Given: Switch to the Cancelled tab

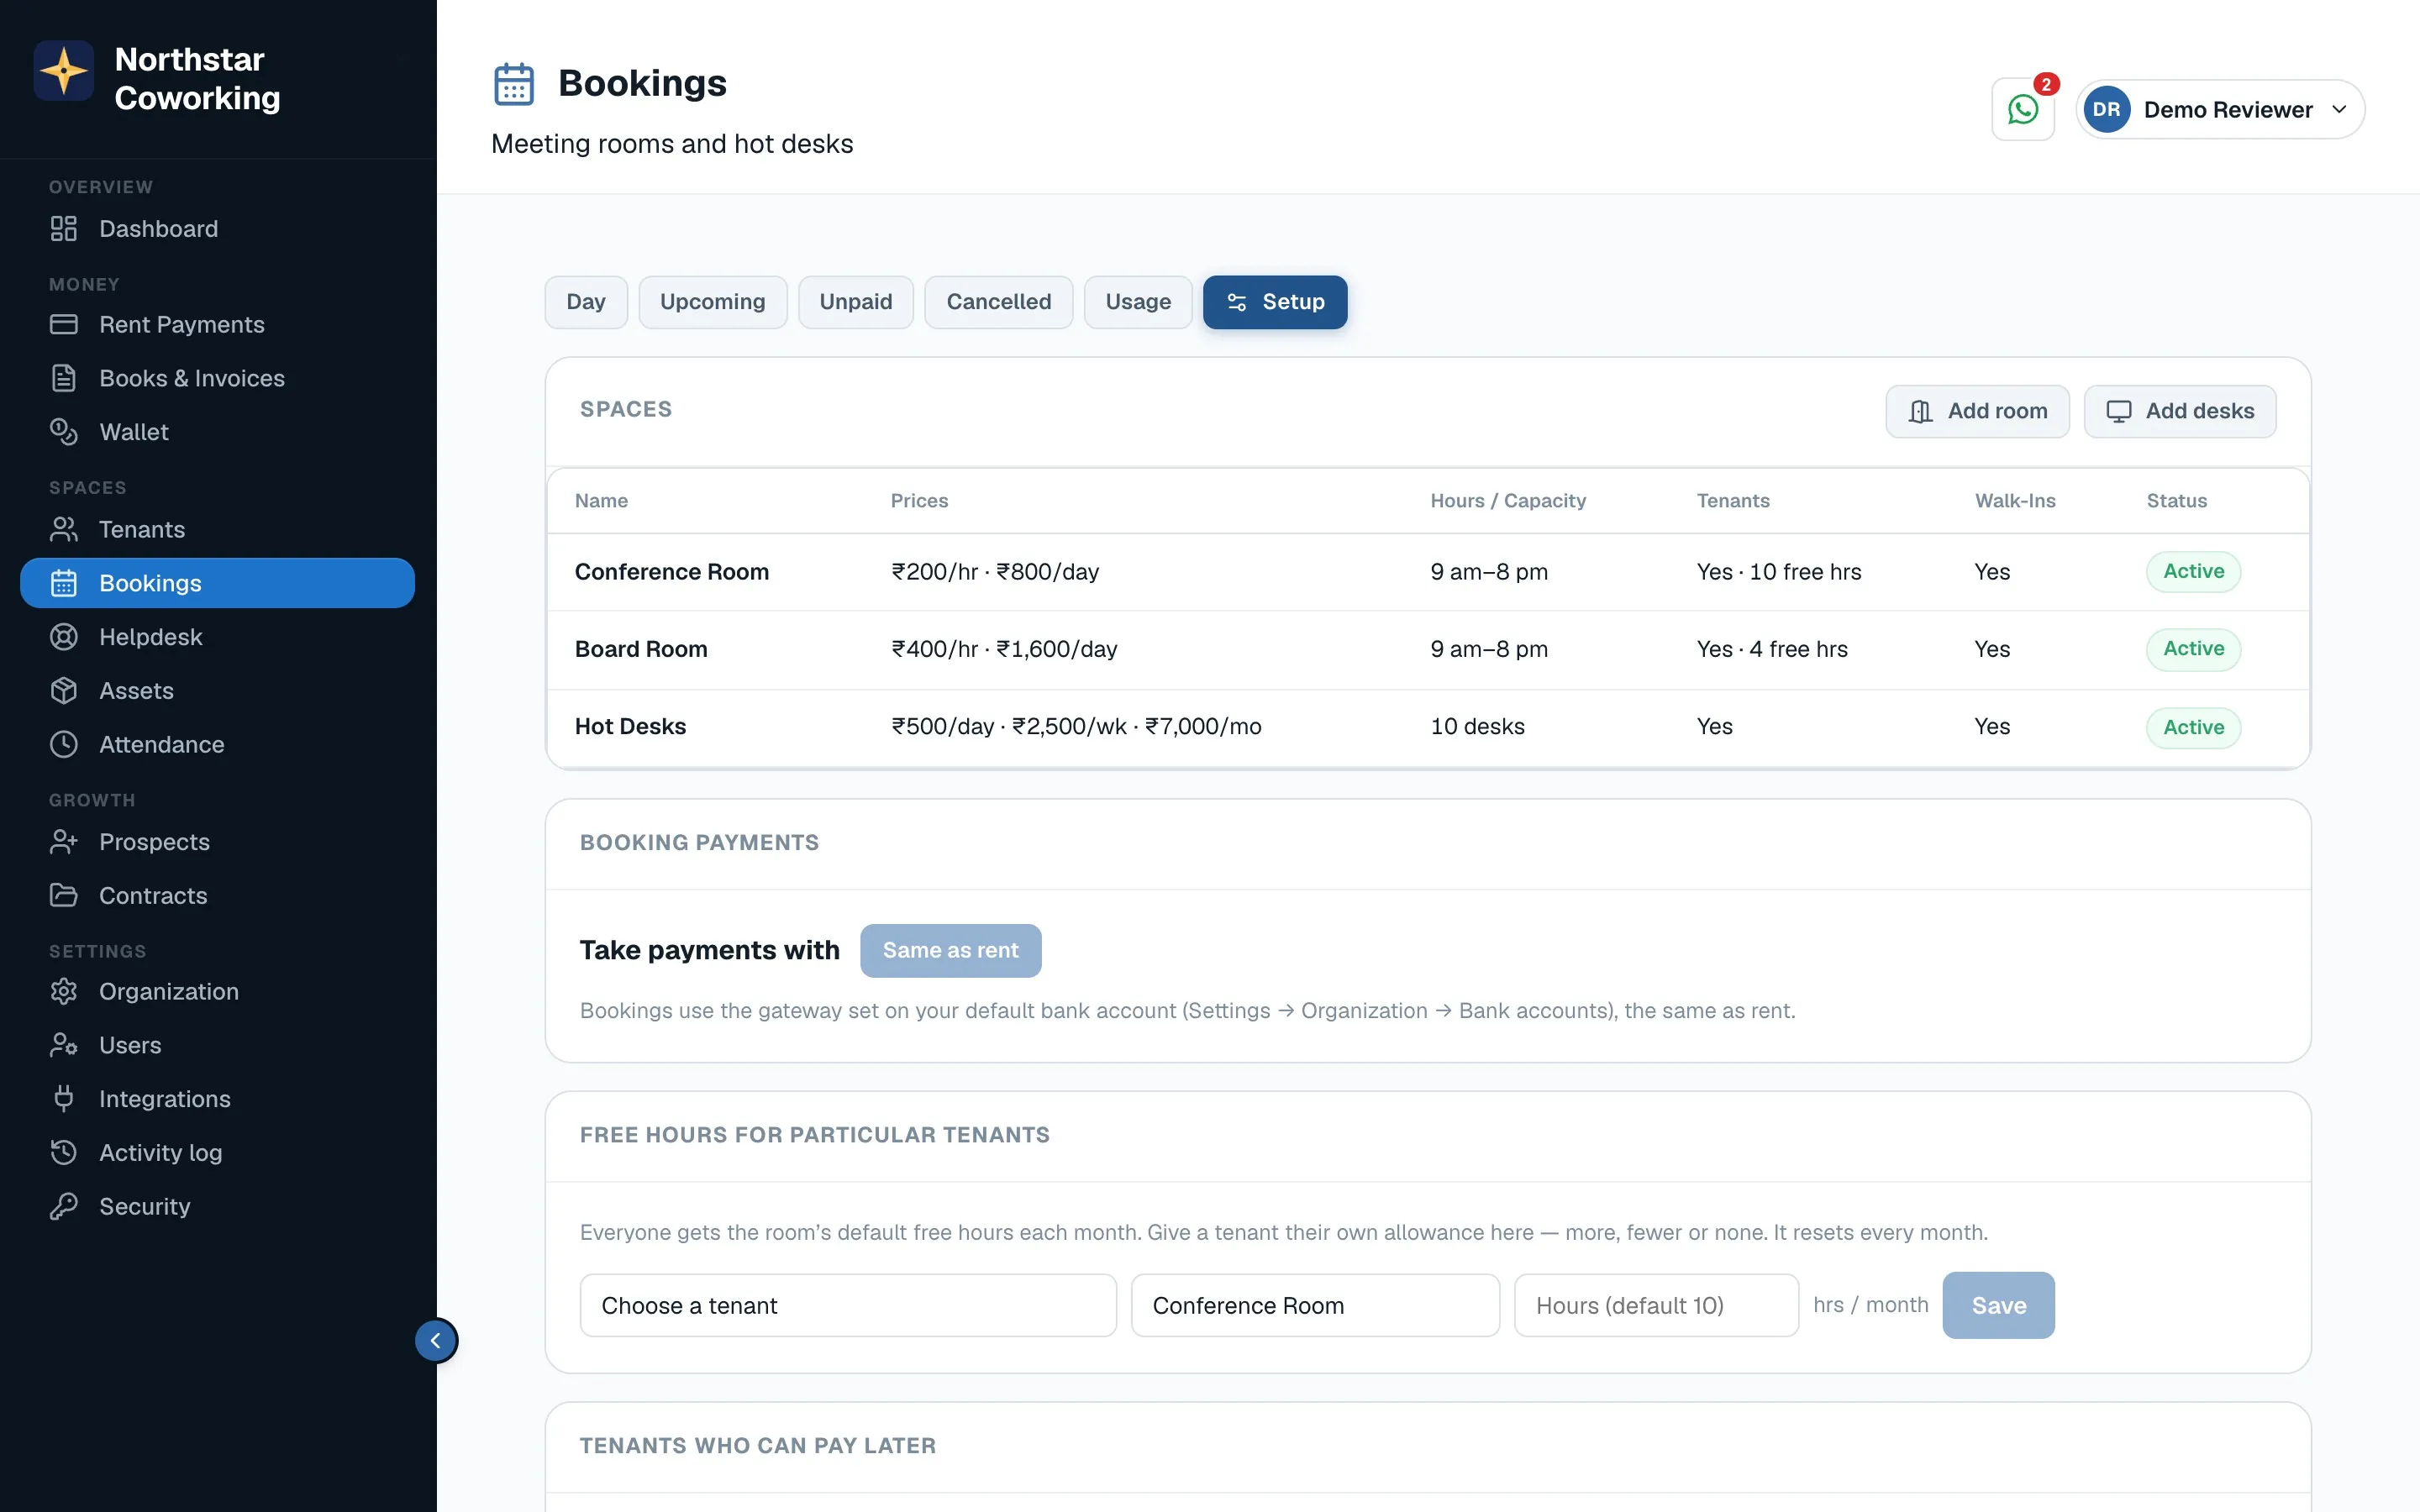Looking at the screenshot, I should click(x=999, y=302).
